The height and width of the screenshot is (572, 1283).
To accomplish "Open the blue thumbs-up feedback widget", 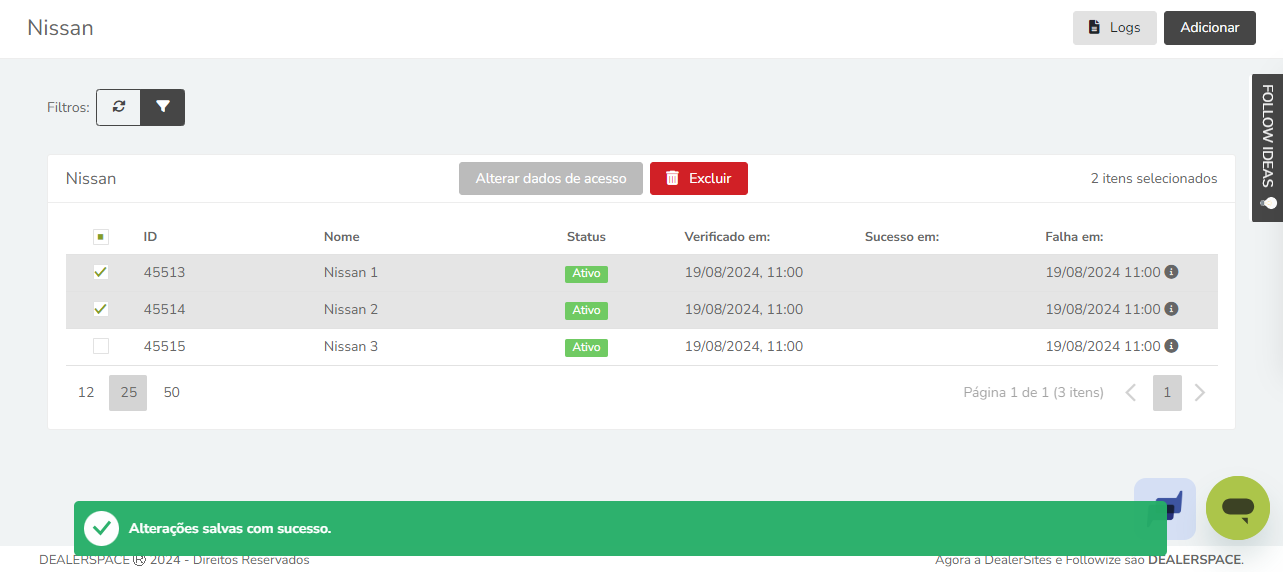I will pos(1165,509).
